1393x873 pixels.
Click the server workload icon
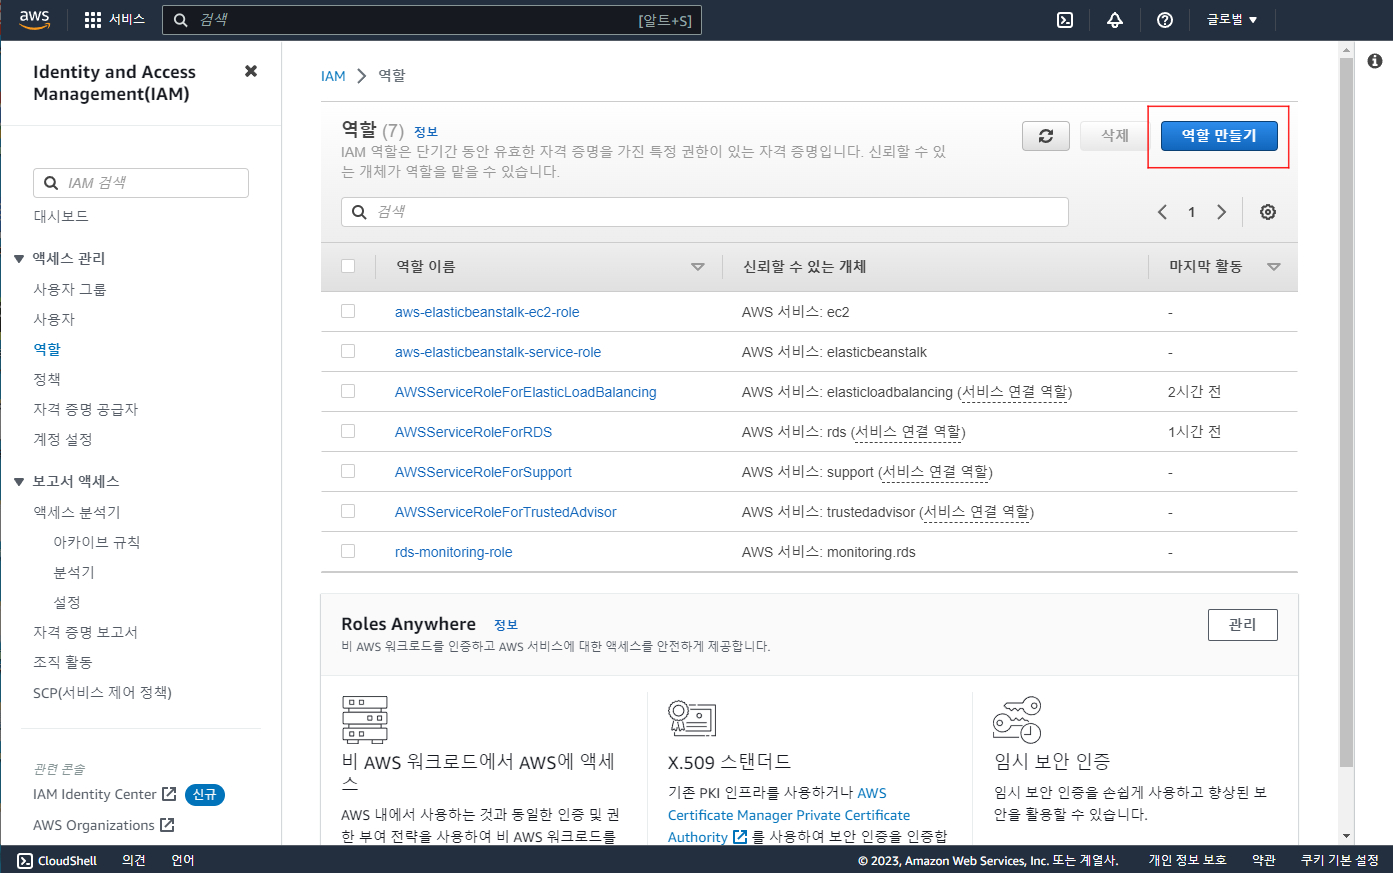point(365,720)
